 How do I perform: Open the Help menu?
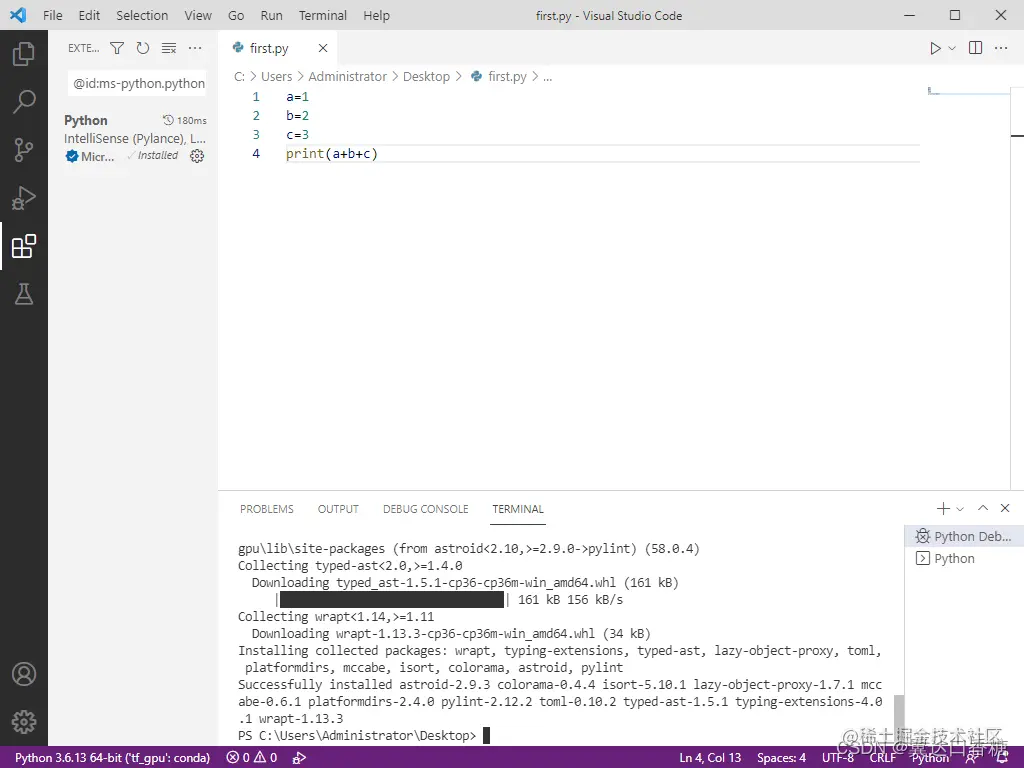point(376,15)
